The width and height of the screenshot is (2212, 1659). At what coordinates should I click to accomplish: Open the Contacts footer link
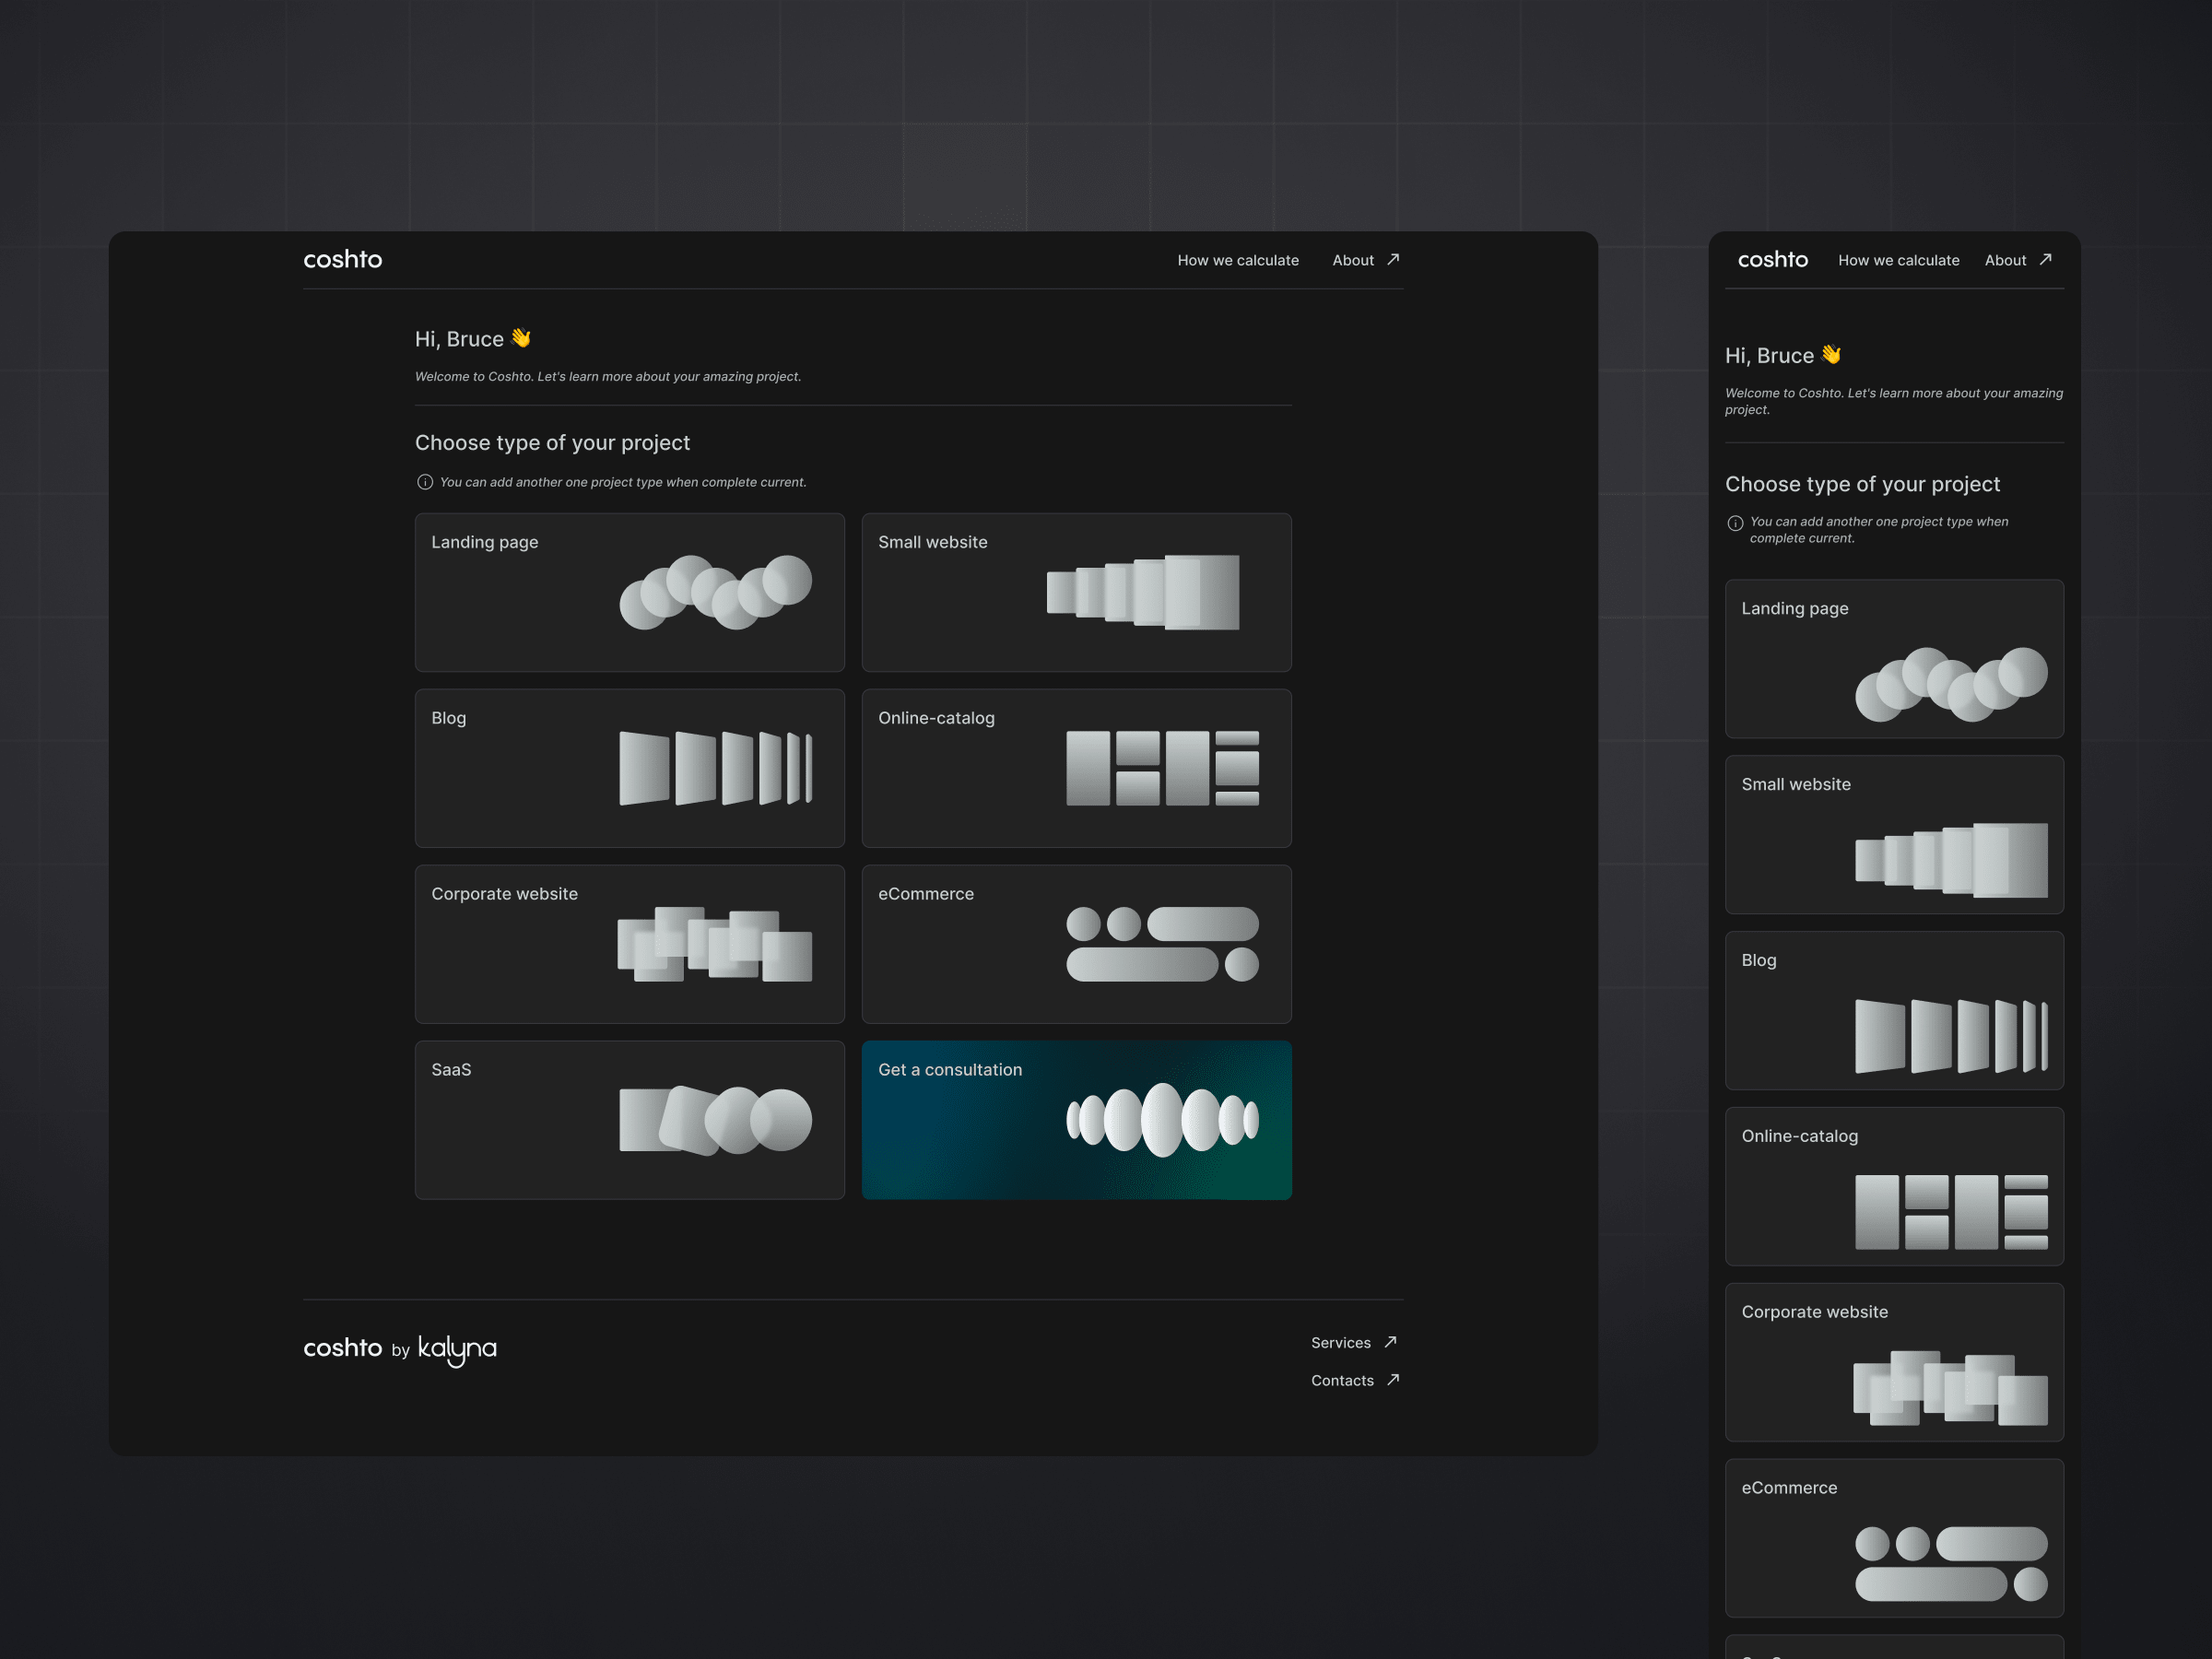click(x=1343, y=1381)
